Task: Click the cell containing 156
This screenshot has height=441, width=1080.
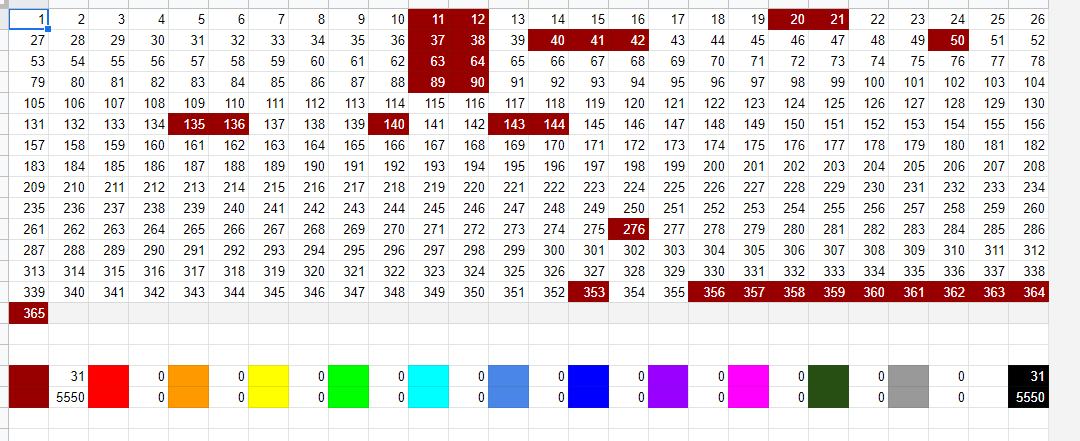Action: point(1028,125)
